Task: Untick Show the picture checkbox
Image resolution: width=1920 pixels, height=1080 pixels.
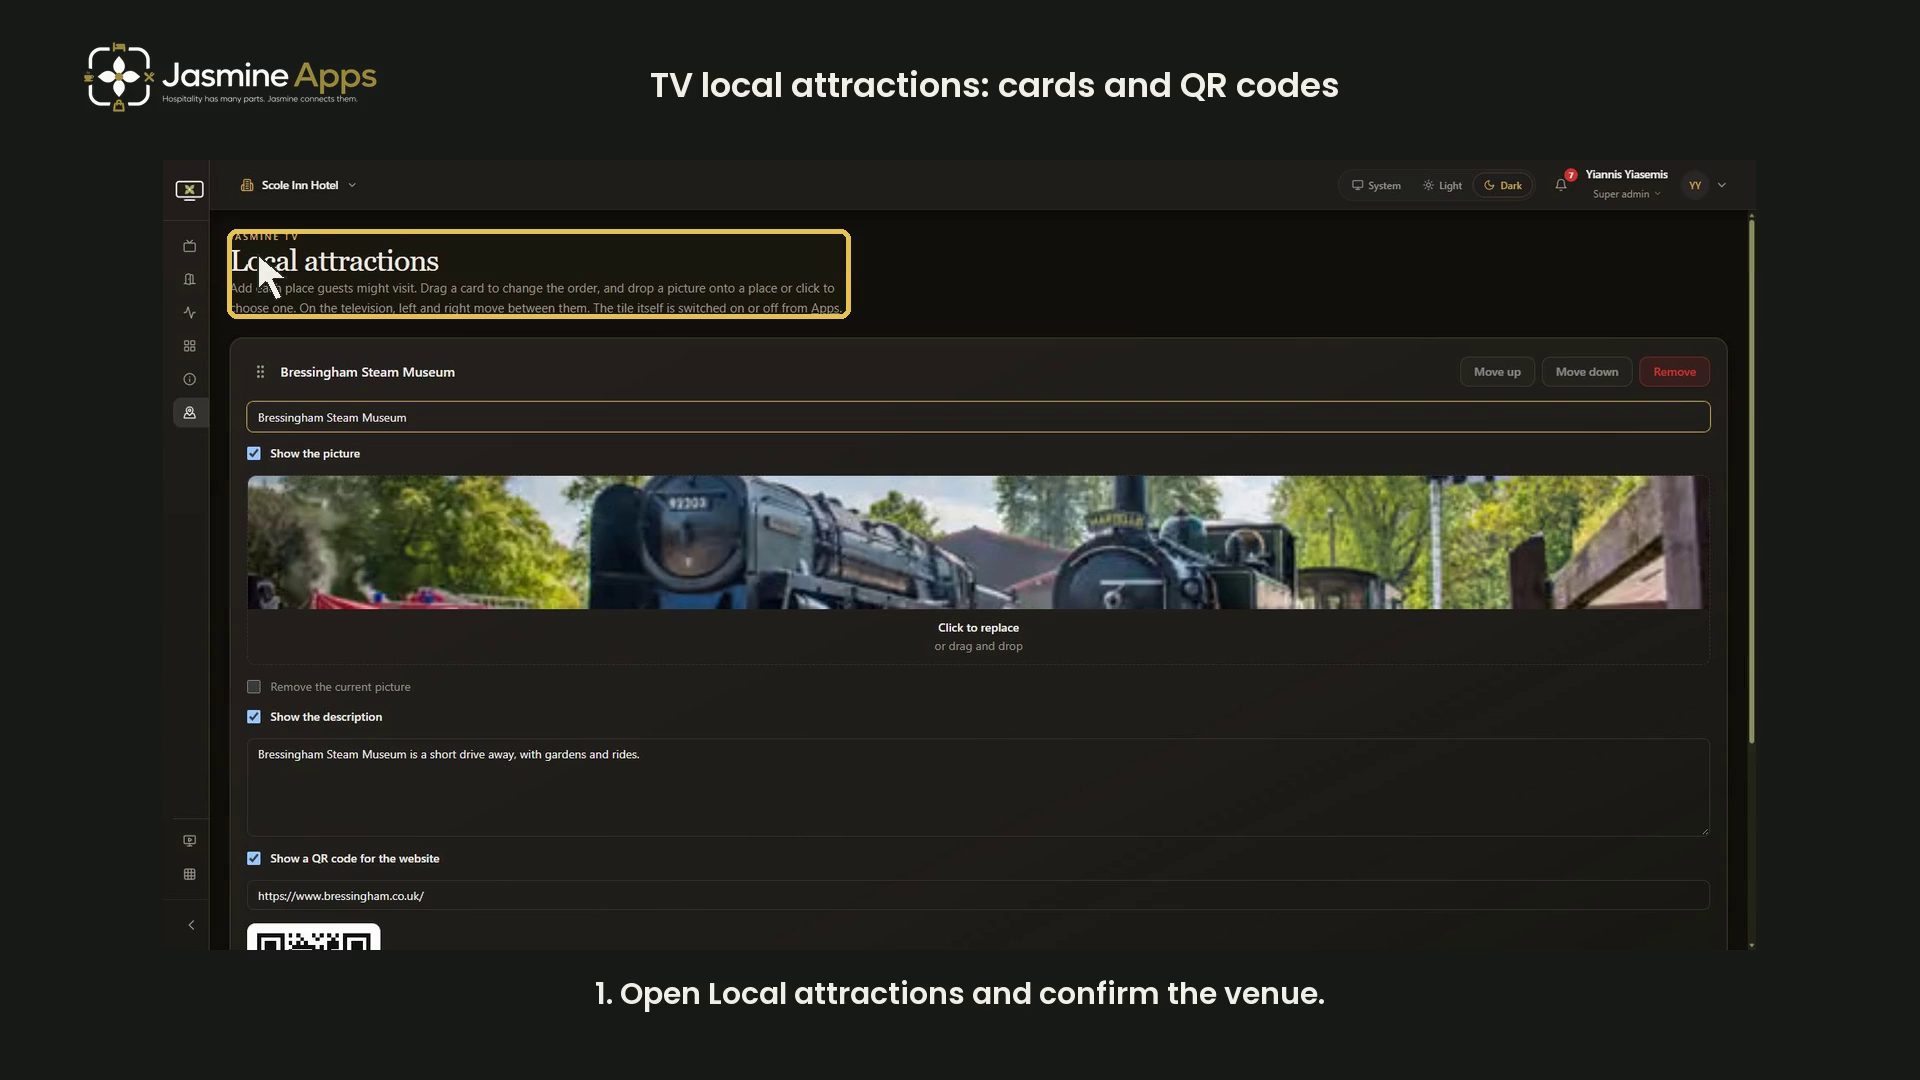Action: 254,454
